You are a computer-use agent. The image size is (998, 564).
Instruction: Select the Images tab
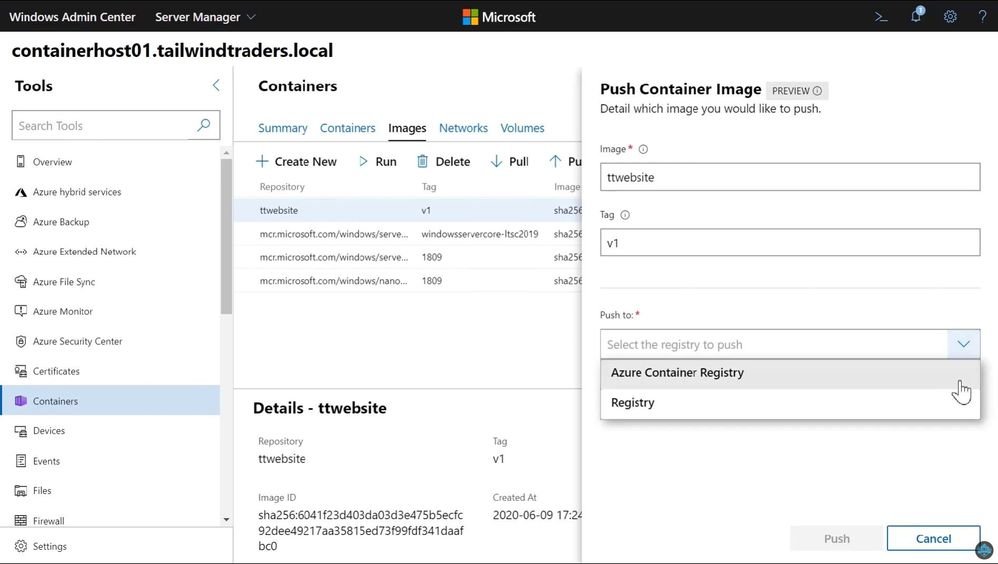(407, 128)
